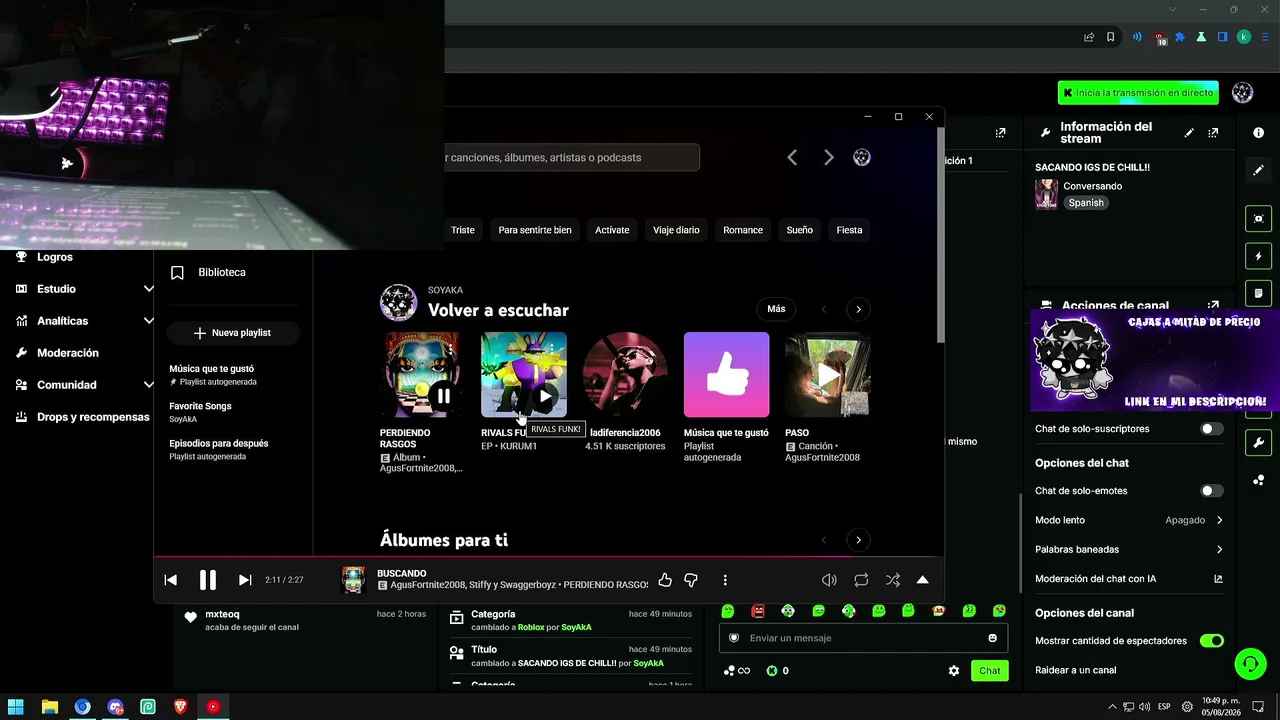Expand the now-playing view with up arrow
Screen dimensions: 1280x720
922,580
